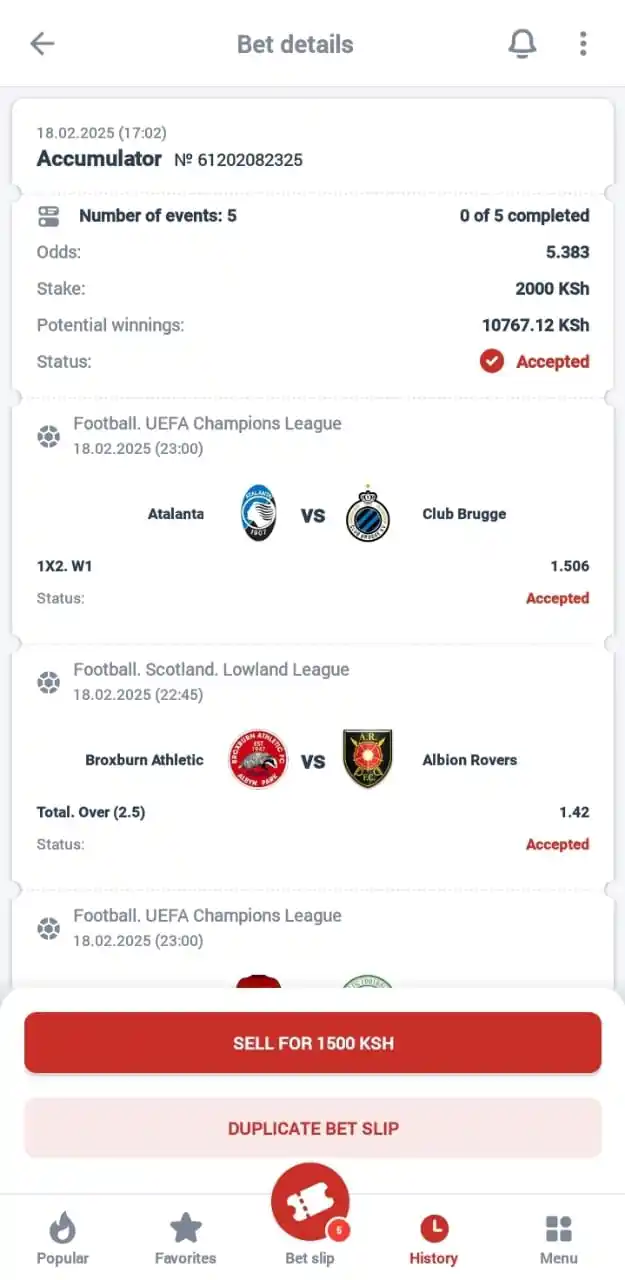Select the Atalanta vs Club Brugge event
Viewport: 625px width, 1280px height.
pos(313,514)
